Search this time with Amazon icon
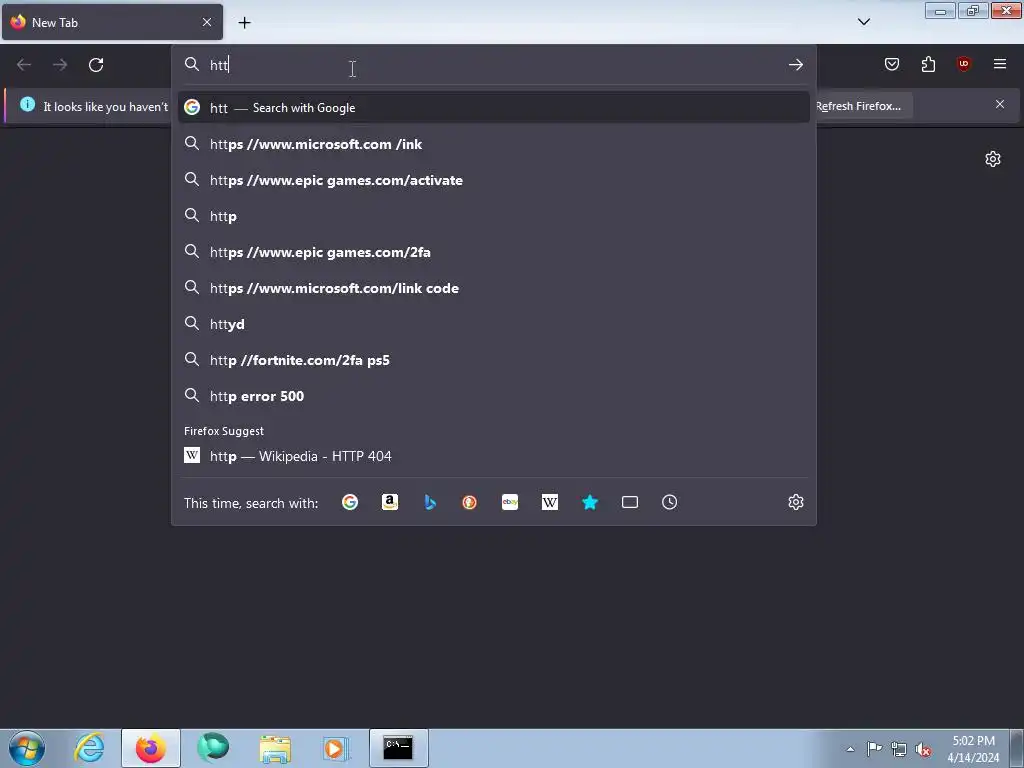 click(390, 502)
